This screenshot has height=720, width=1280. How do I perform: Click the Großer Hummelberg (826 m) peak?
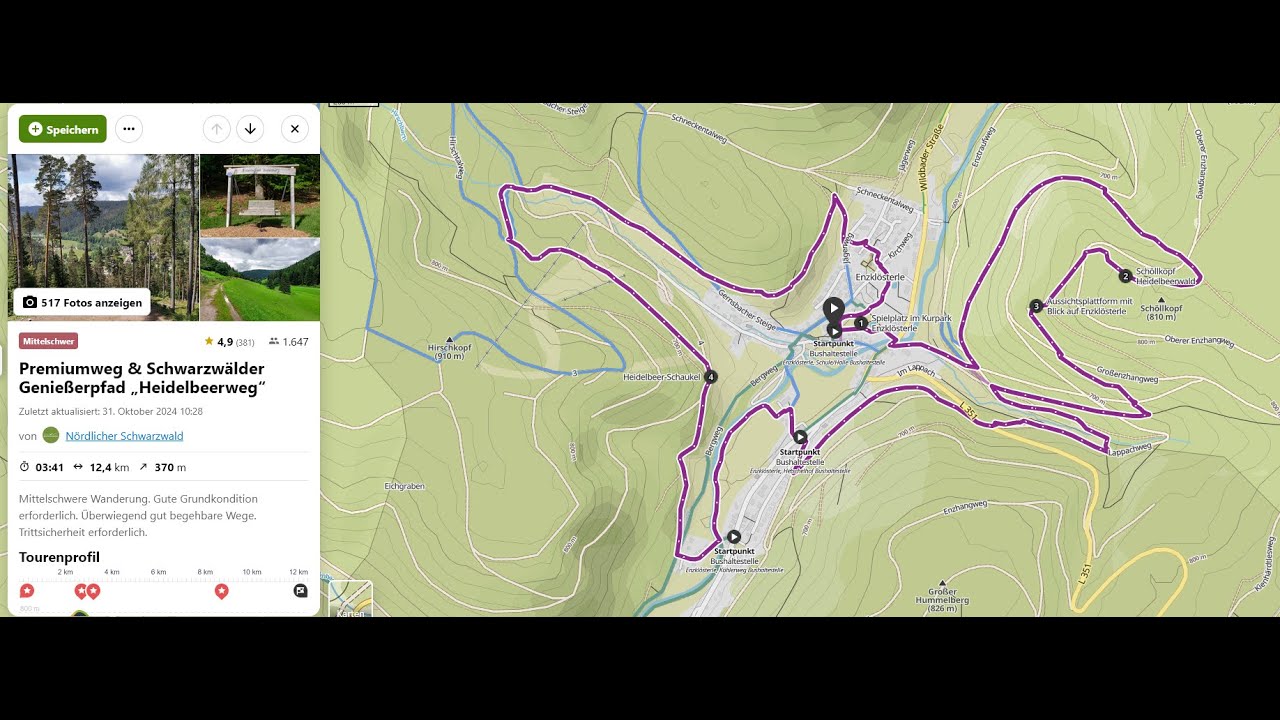pos(942,598)
